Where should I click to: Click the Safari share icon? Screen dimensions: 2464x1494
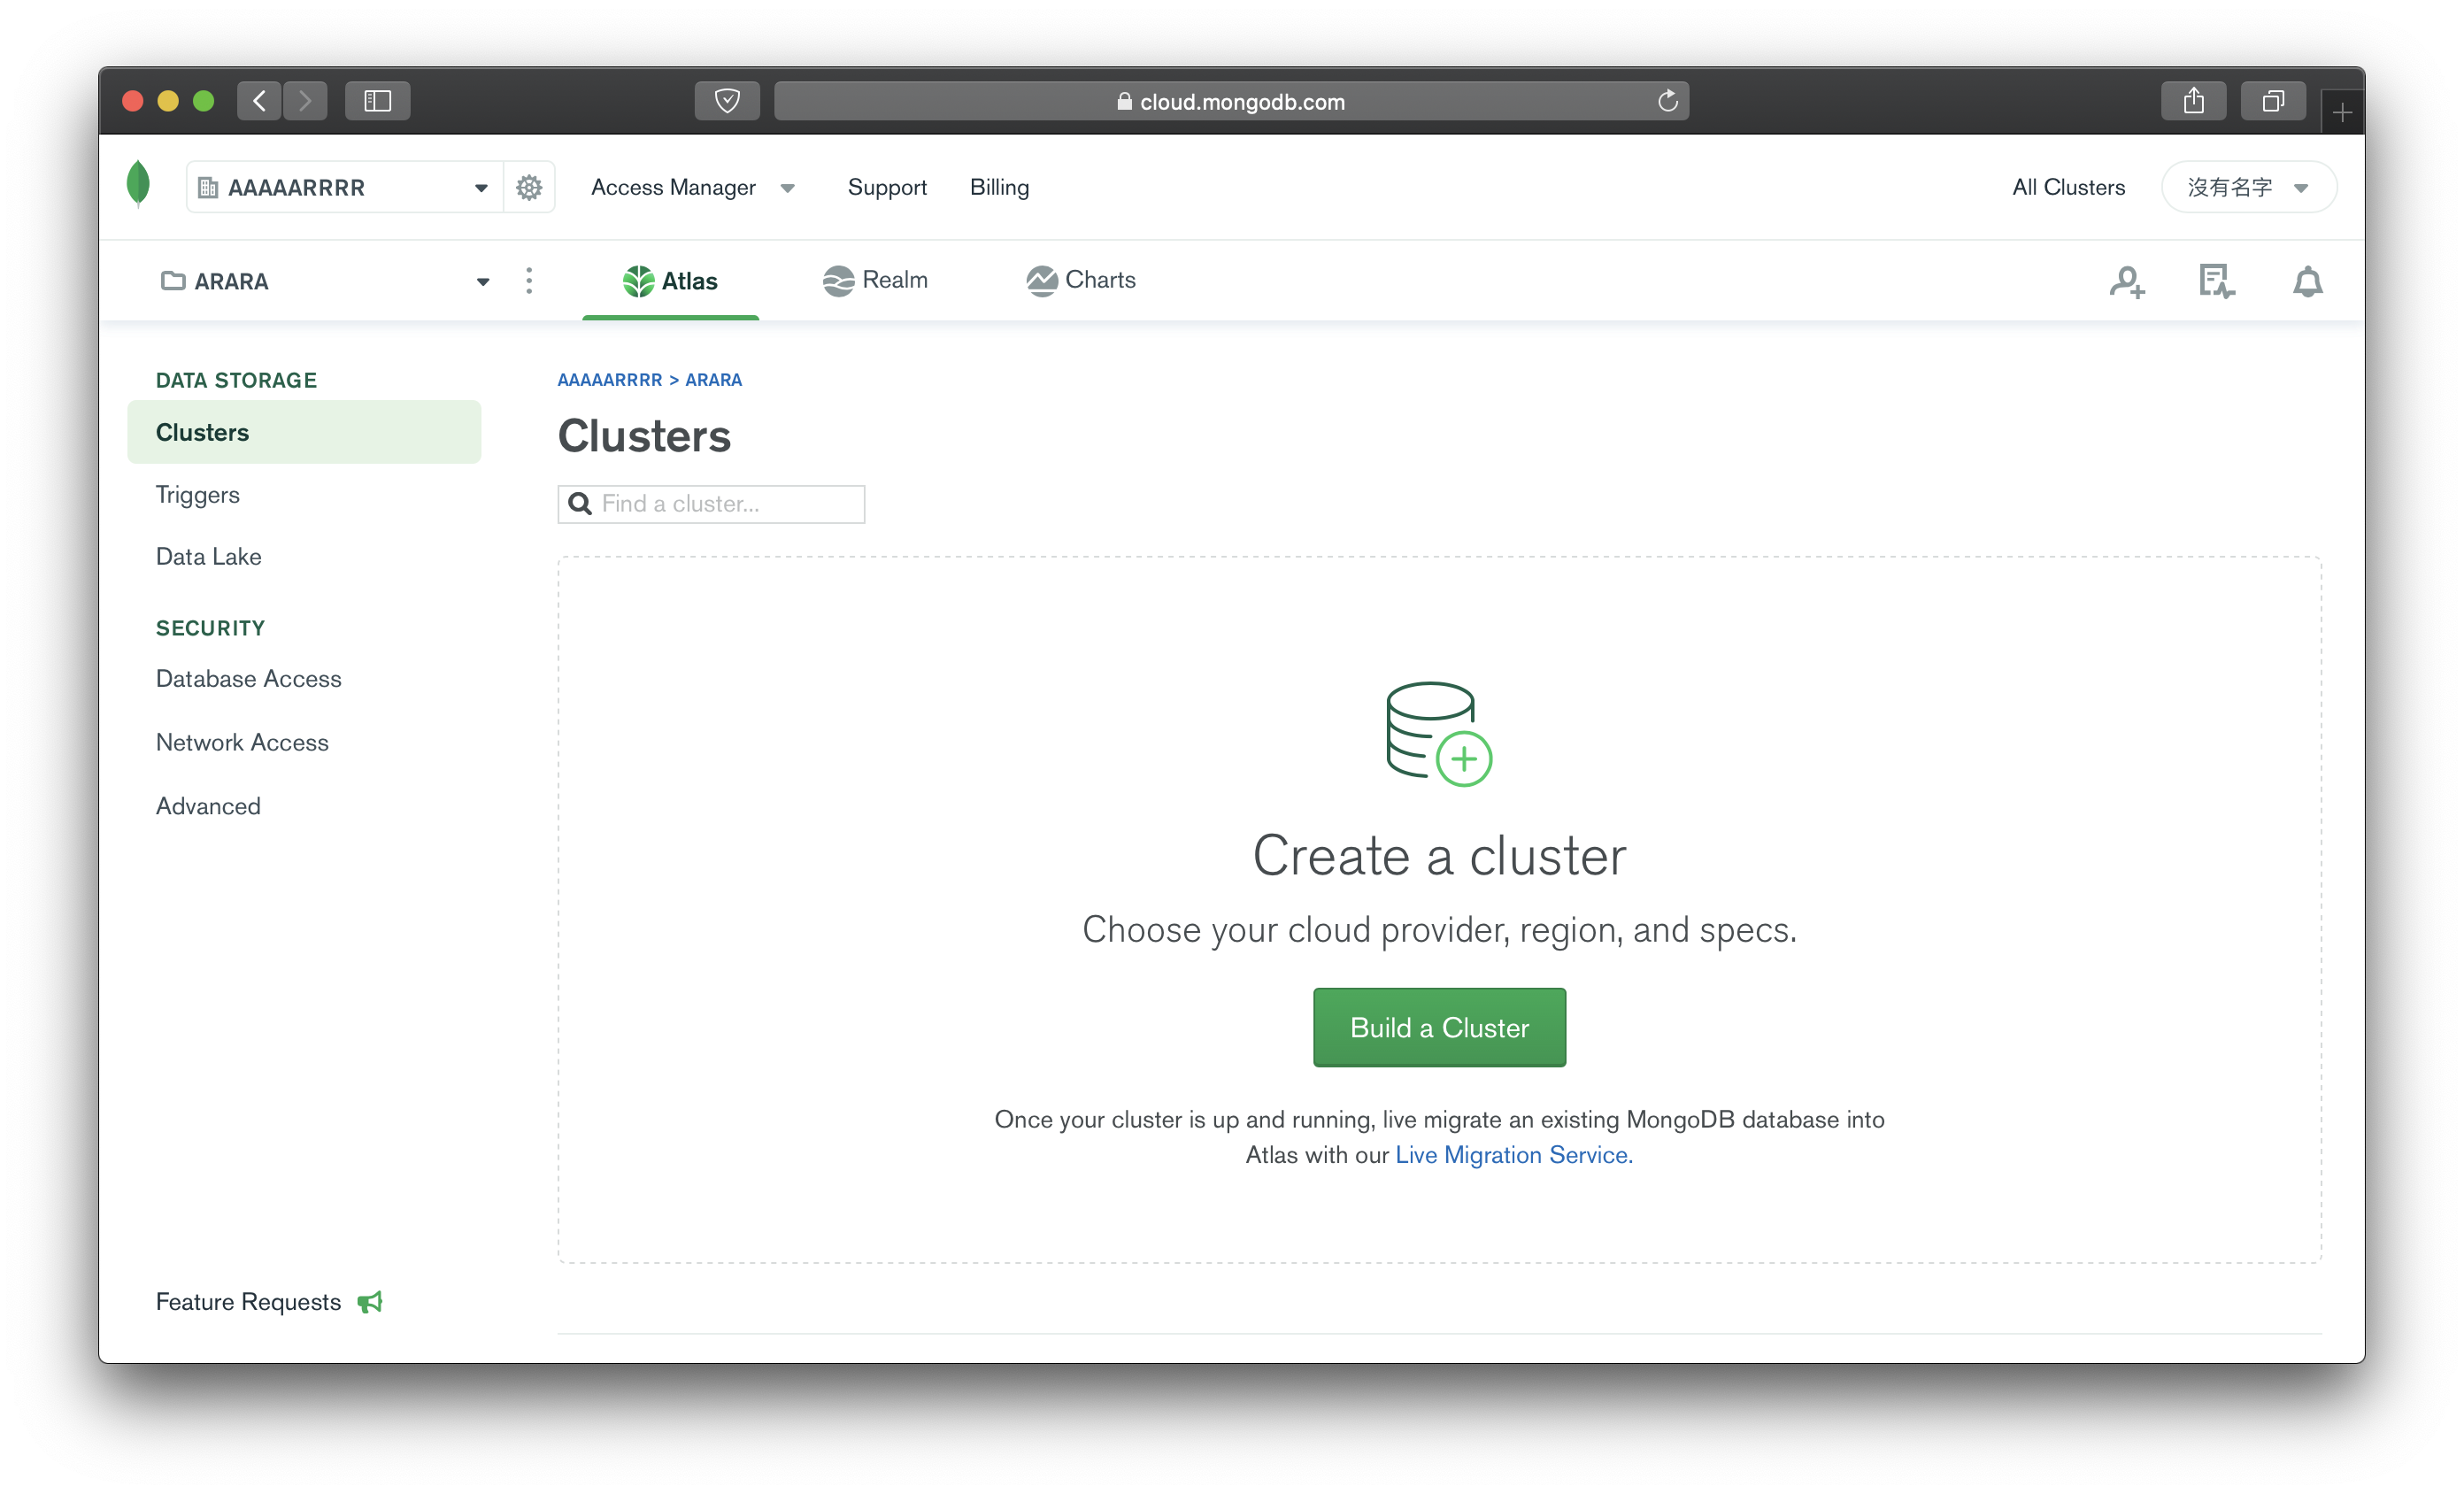pyautogui.click(x=2193, y=101)
